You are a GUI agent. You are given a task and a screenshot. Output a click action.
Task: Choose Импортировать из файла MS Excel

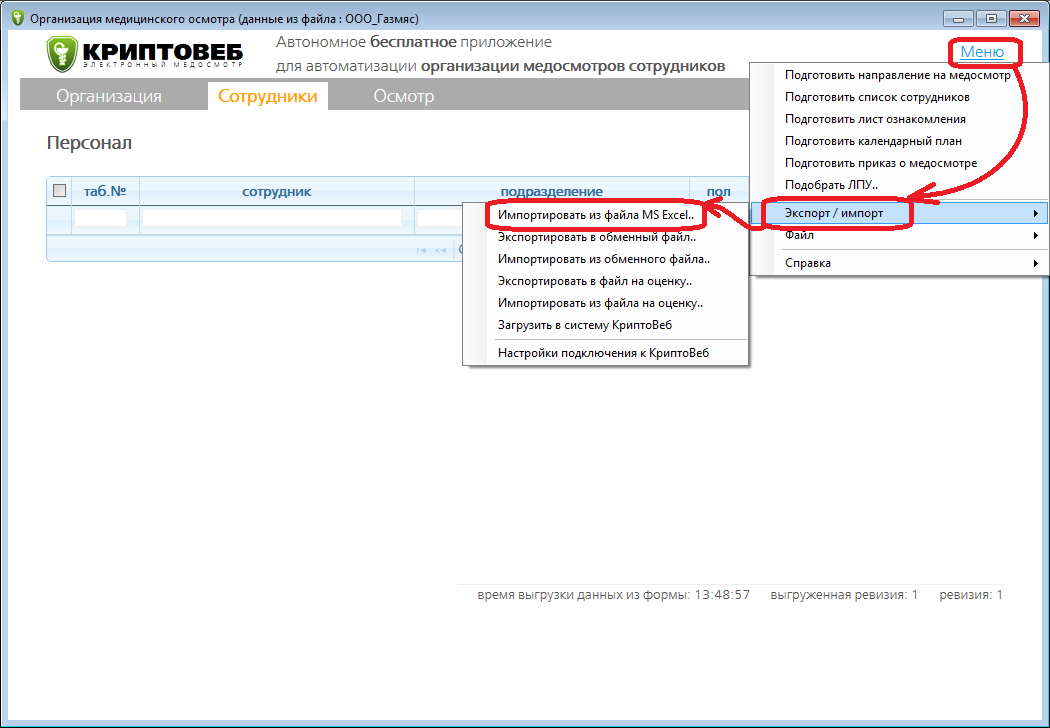click(x=596, y=215)
